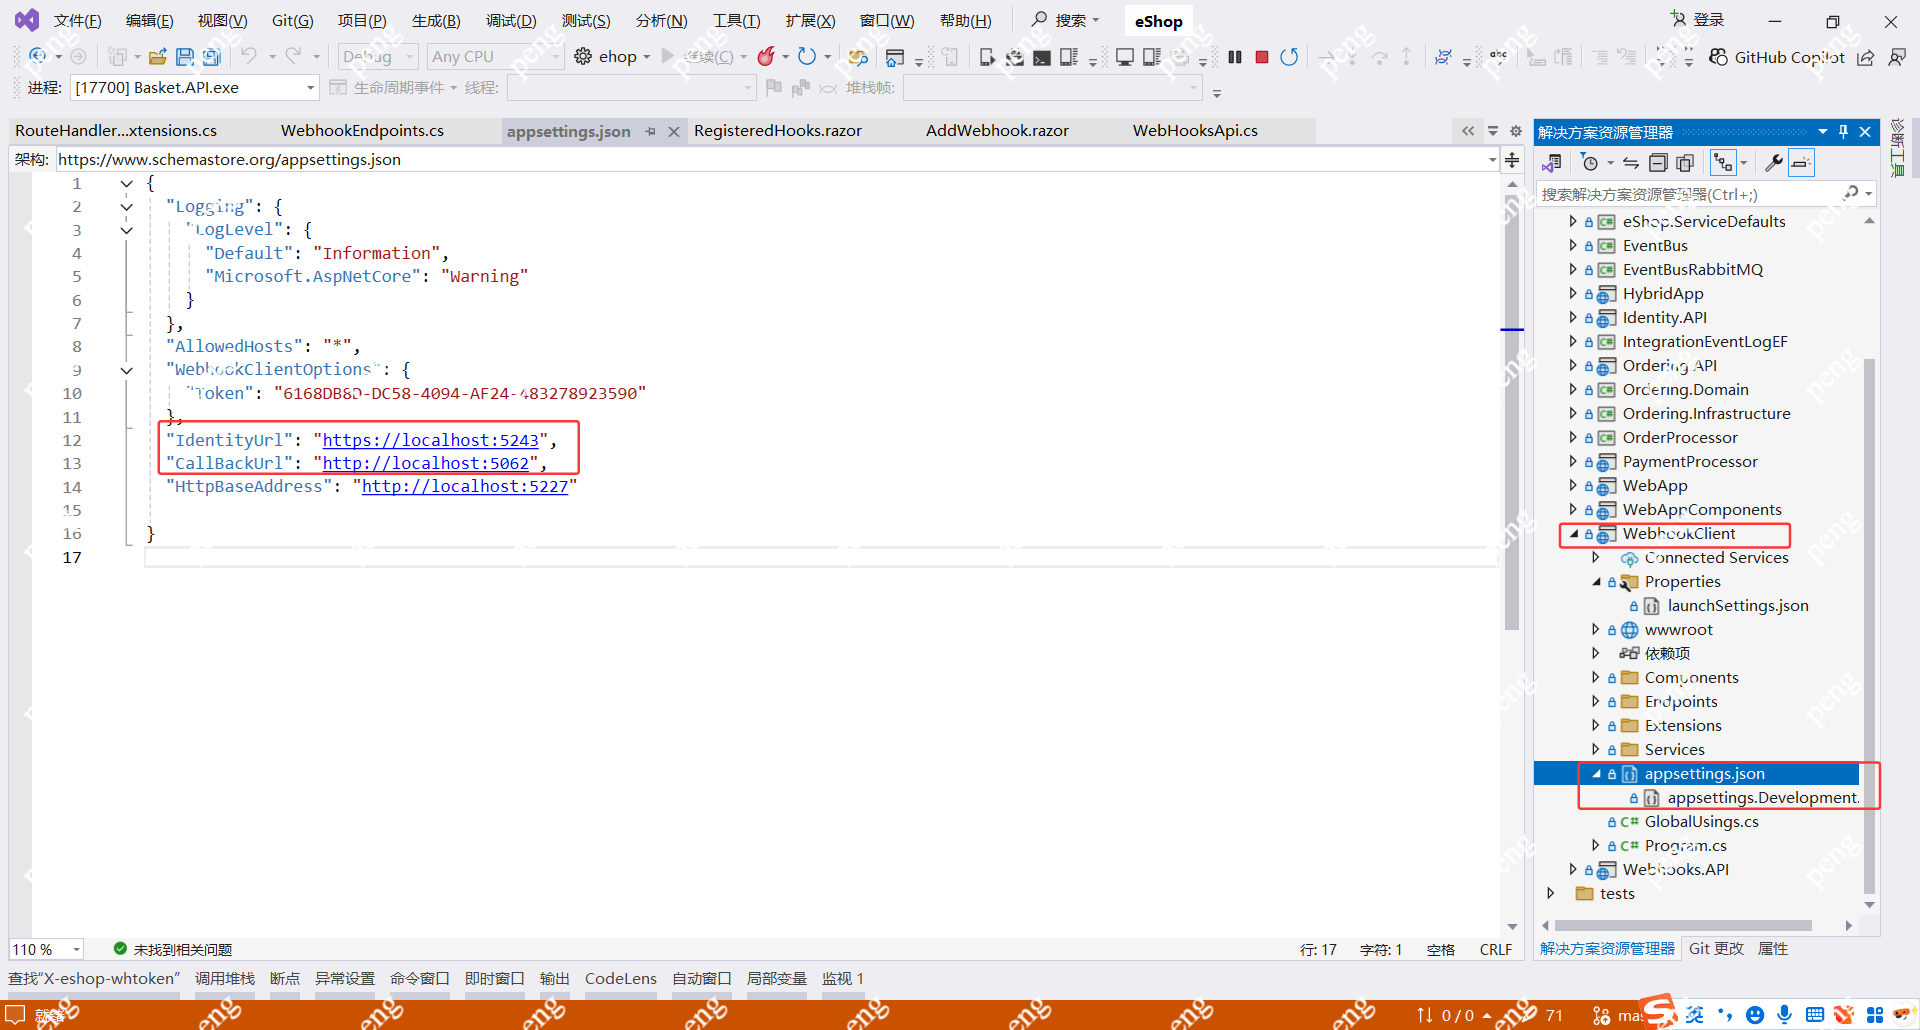1920x1030 pixels.
Task: Switch to the WebHooksApi.cs tab
Action: pos(1195,131)
